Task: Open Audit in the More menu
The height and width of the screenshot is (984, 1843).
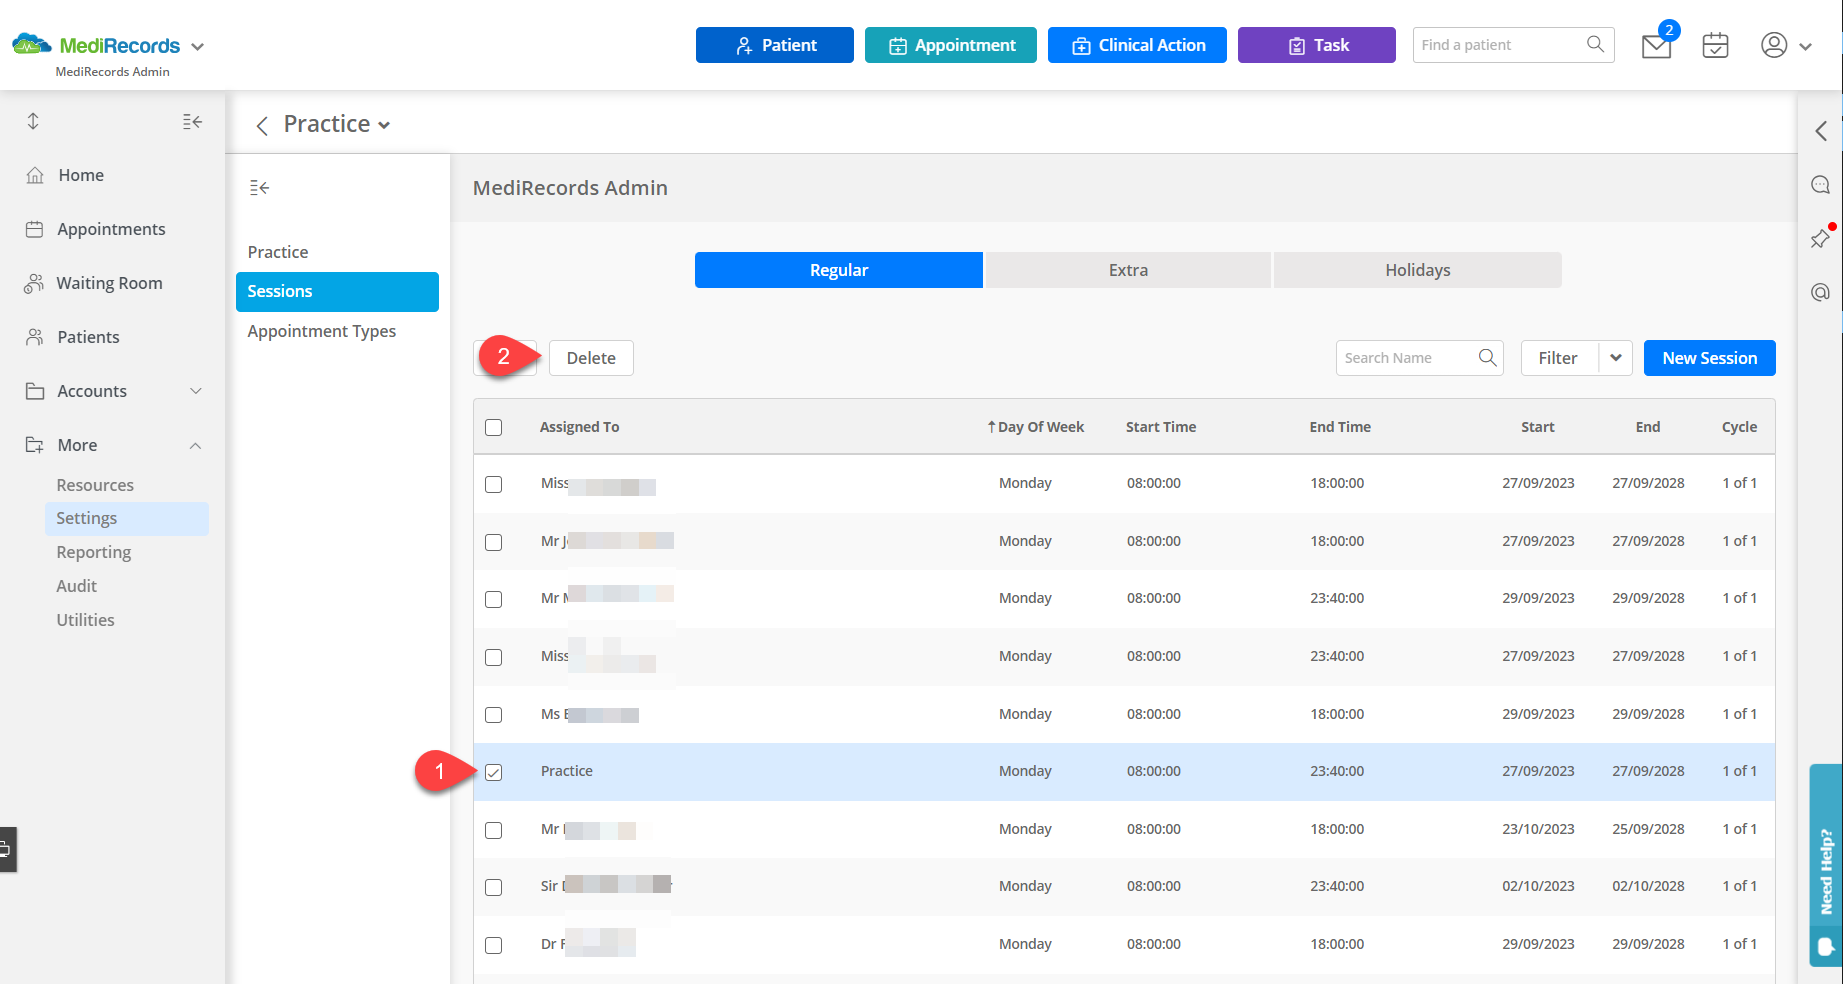Action: 76,586
